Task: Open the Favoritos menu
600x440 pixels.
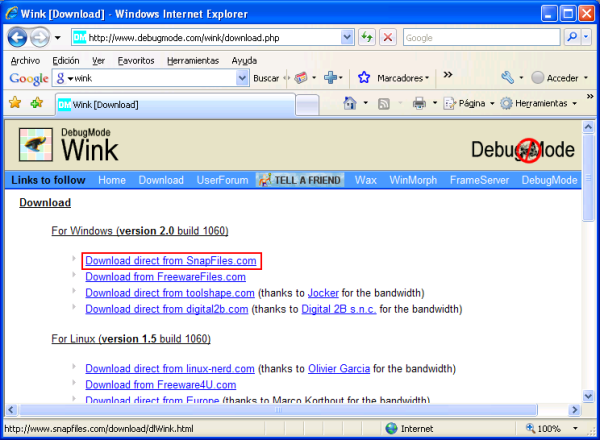Action: [136, 60]
